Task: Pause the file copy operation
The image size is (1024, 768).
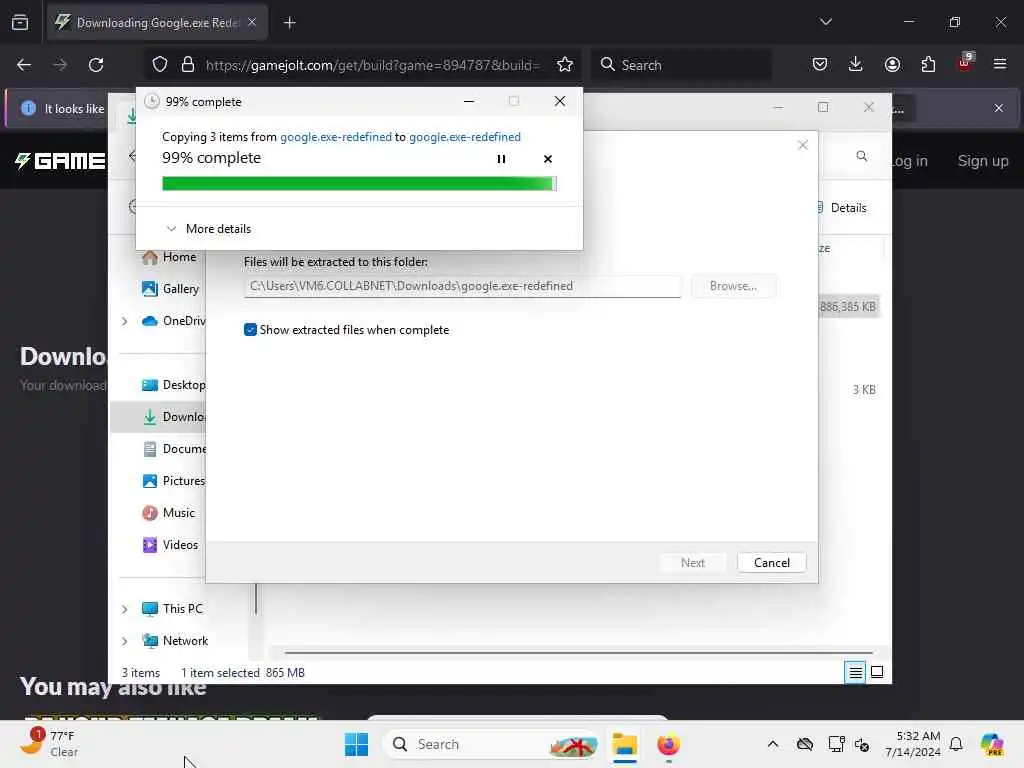Action: click(501, 159)
